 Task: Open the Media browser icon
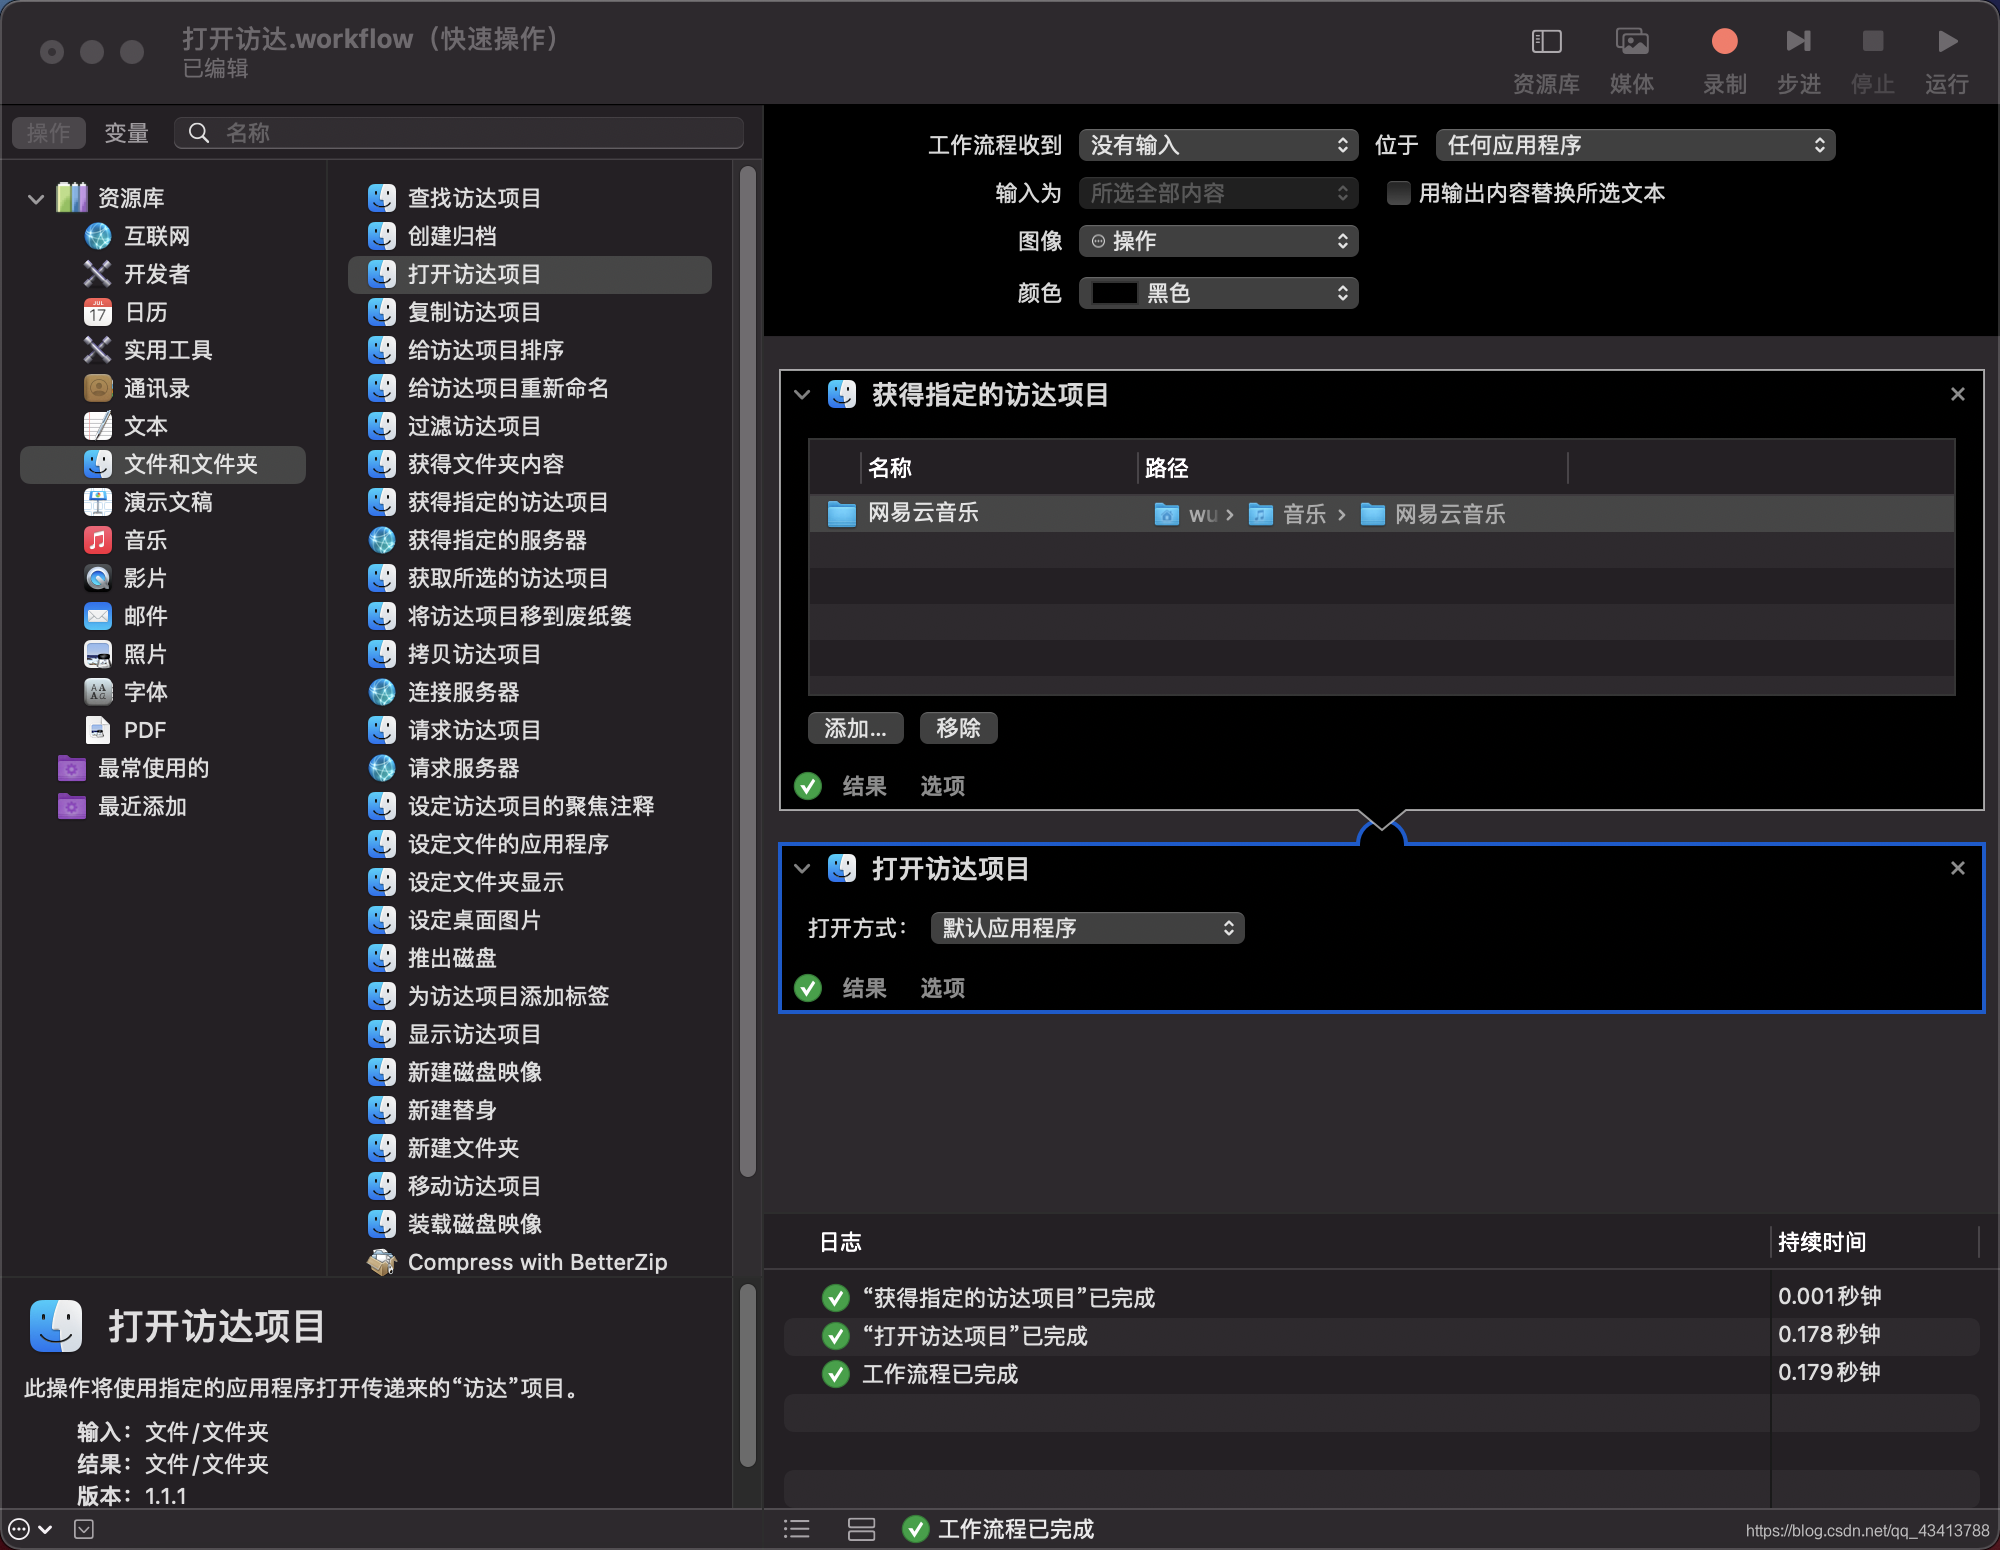[1632, 42]
